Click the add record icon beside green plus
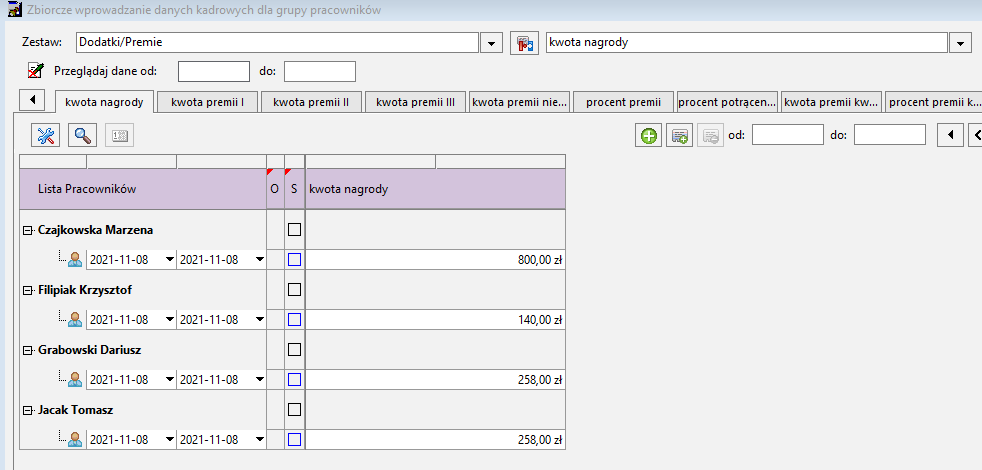The width and height of the screenshot is (982, 470). (x=680, y=135)
